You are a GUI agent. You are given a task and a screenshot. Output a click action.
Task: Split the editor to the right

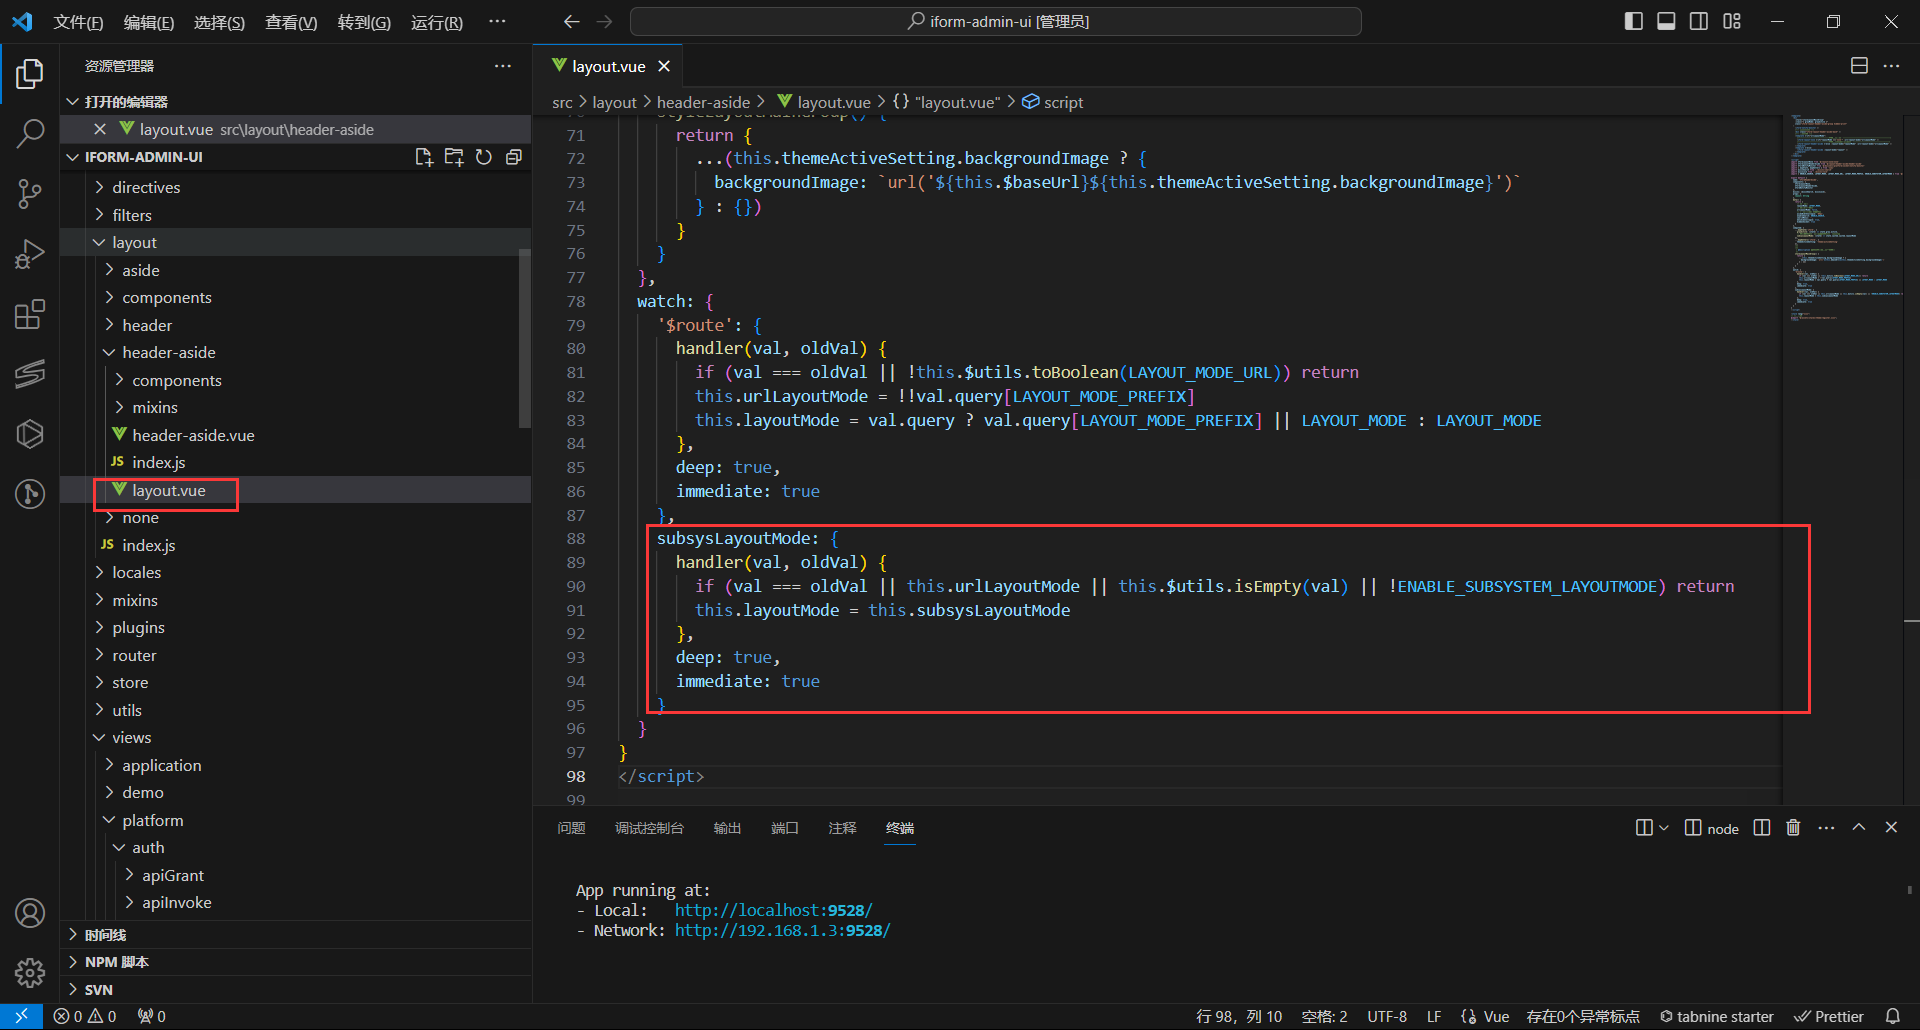point(1859,66)
